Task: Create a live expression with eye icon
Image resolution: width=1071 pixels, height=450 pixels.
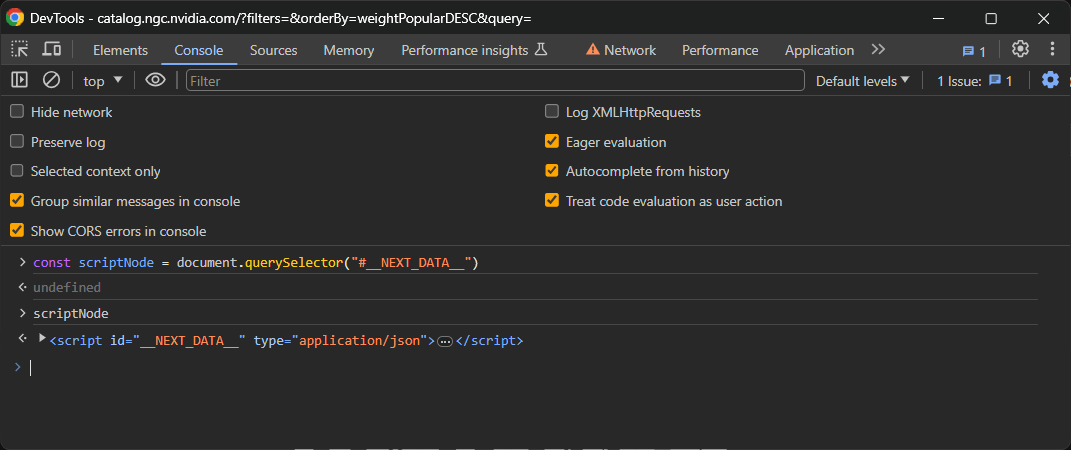Action: (x=155, y=80)
